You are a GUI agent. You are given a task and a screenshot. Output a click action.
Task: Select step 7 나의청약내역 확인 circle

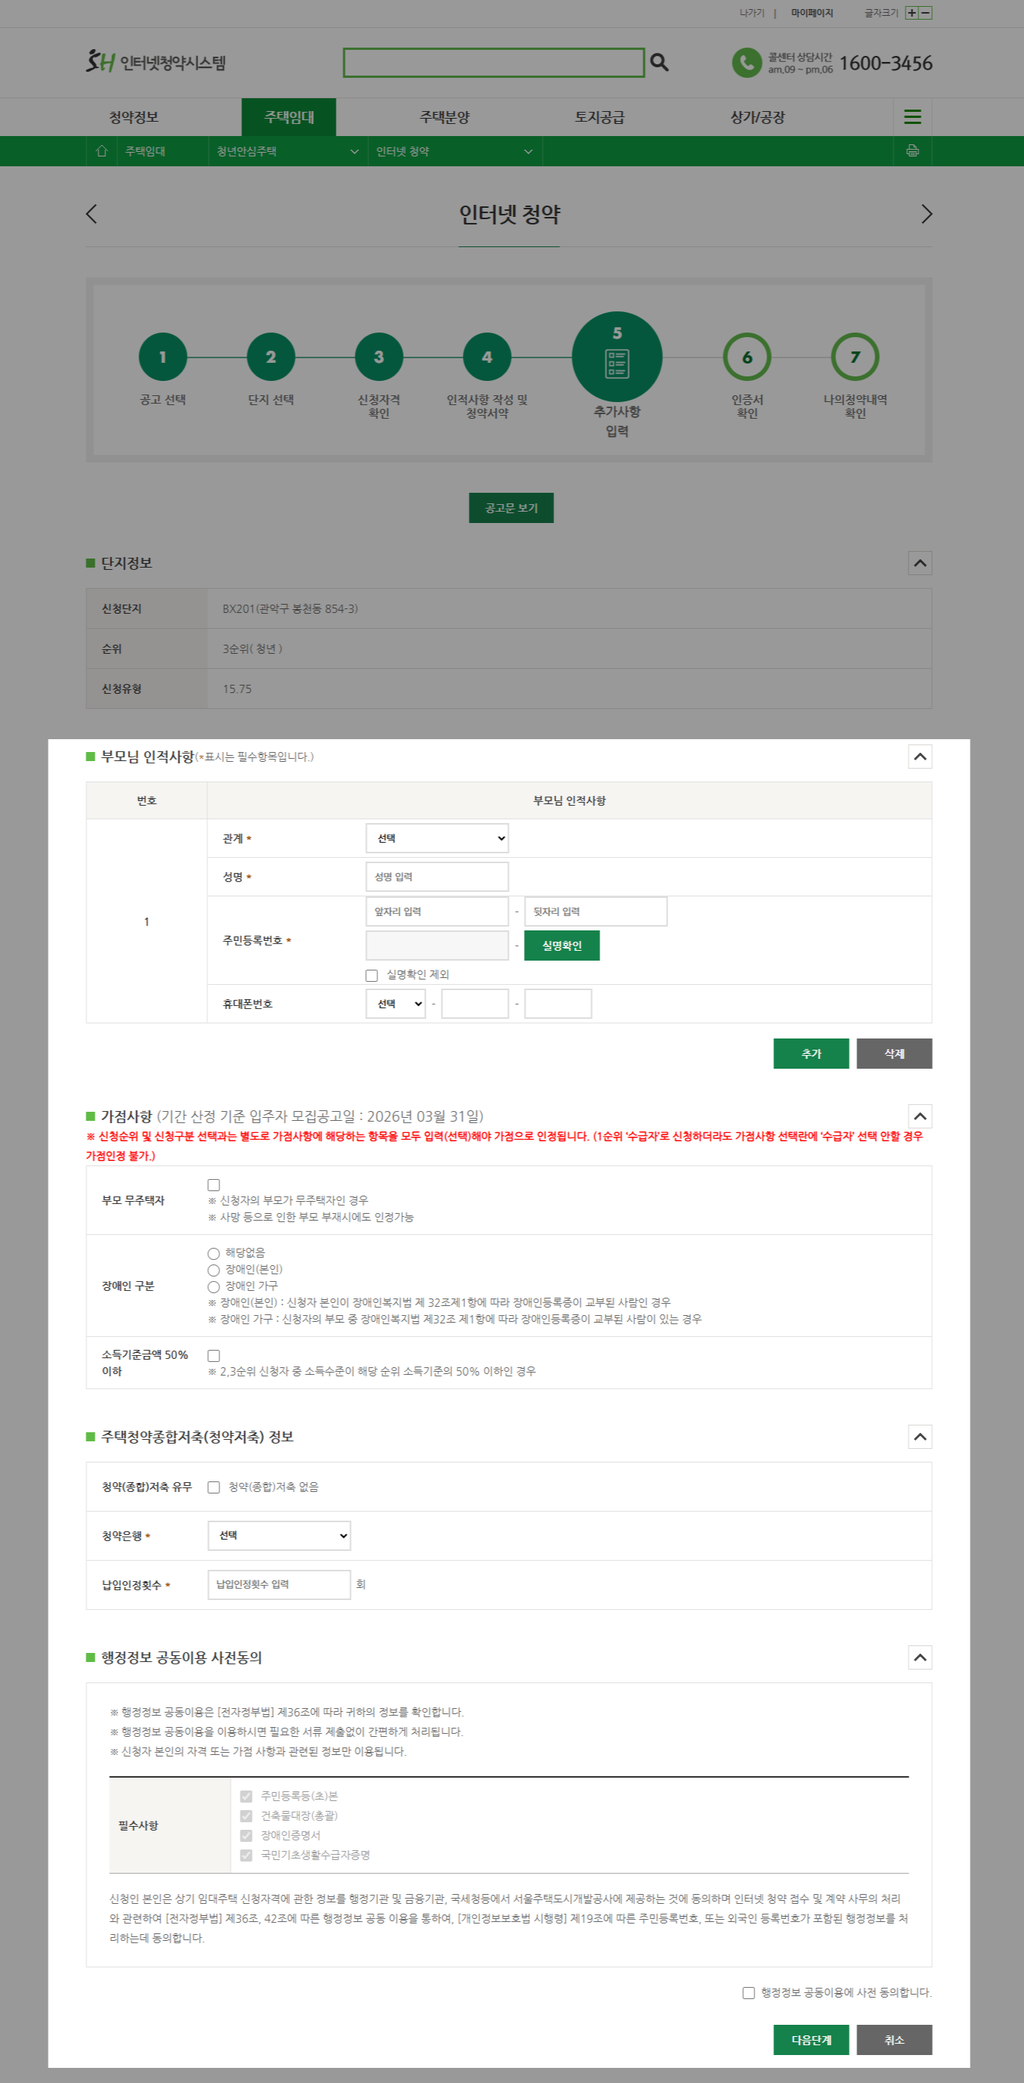[x=855, y=357]
